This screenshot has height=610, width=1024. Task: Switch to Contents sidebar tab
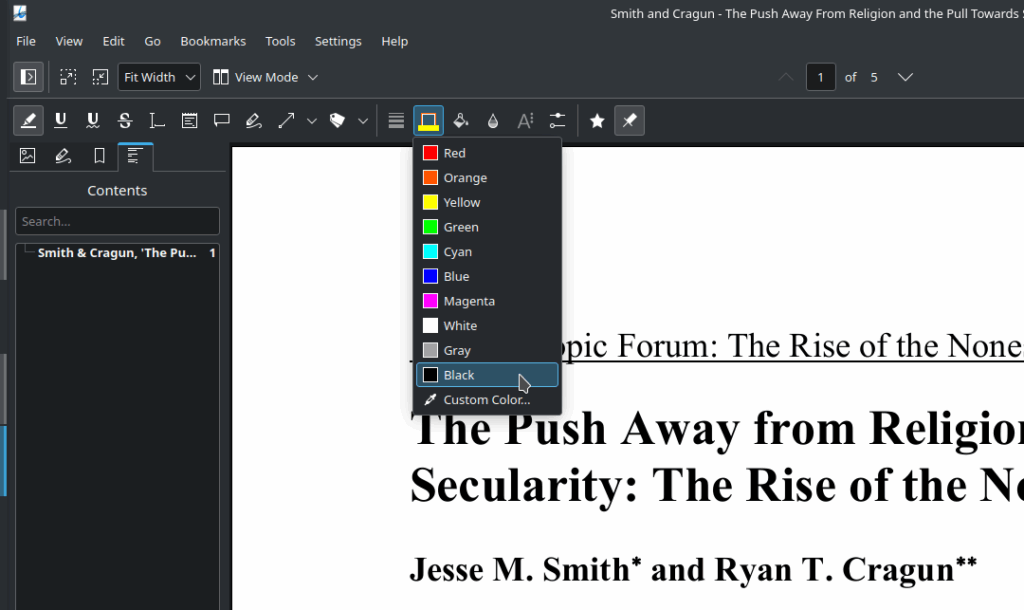click(x=135, y=156)
